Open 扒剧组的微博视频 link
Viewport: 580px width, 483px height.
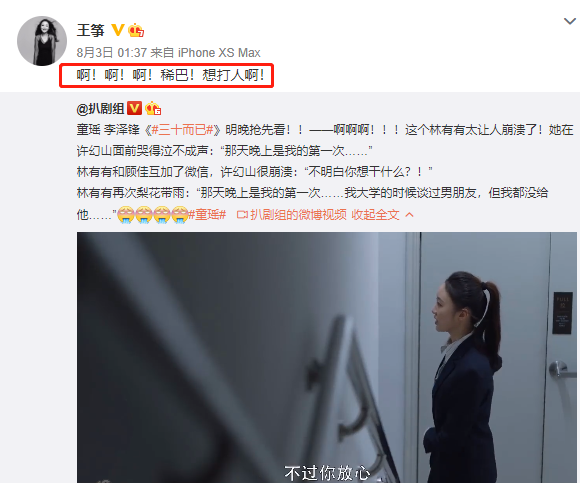[x=298, y=215]
